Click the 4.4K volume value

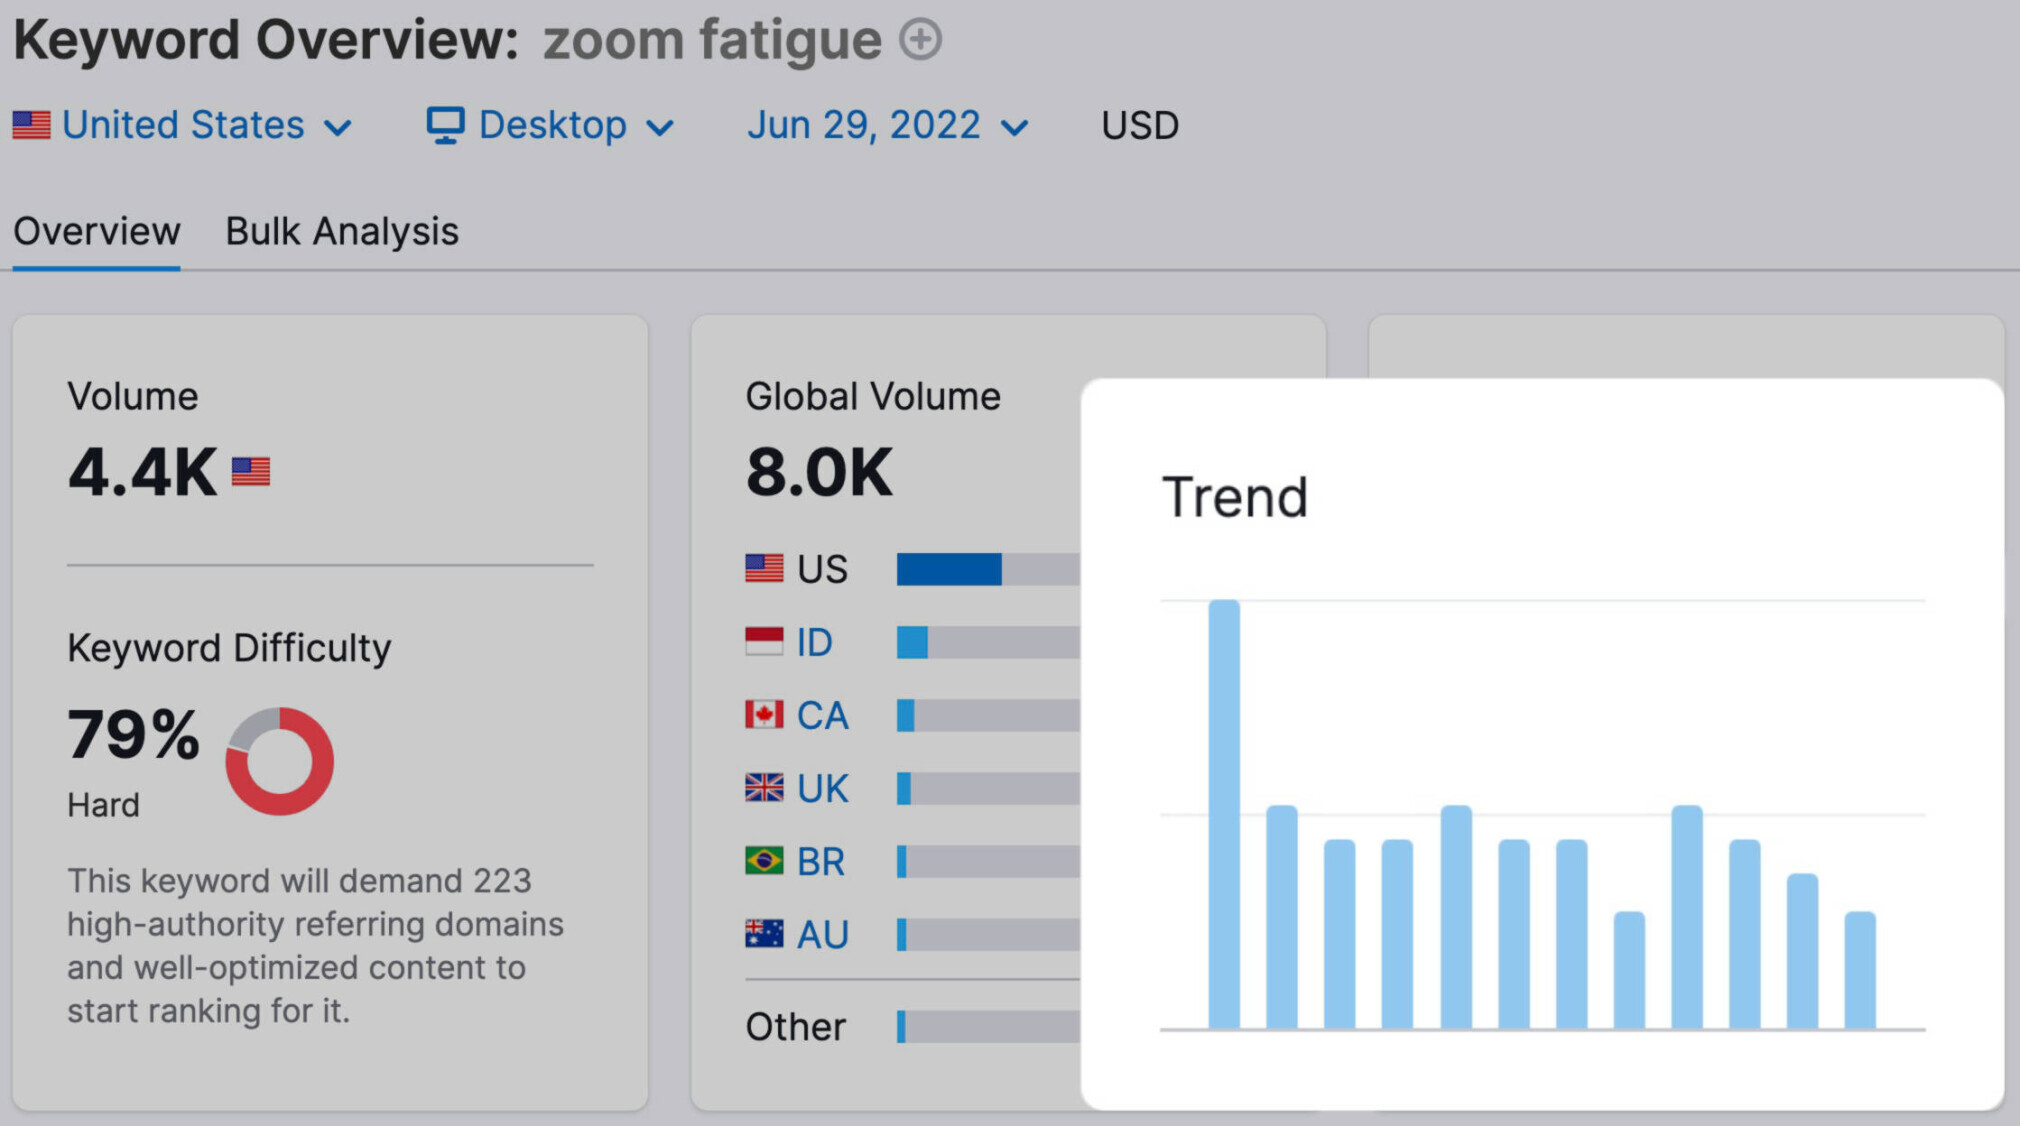142,472
